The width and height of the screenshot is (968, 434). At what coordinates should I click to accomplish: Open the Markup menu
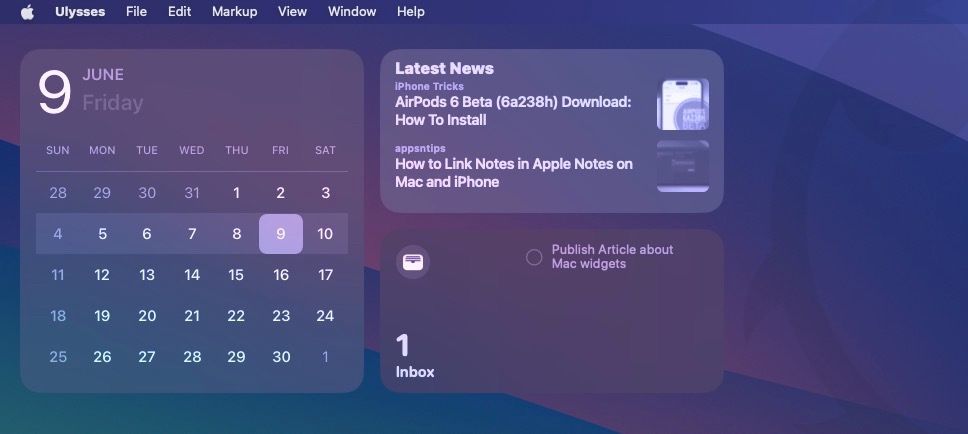tap(235, 12)
